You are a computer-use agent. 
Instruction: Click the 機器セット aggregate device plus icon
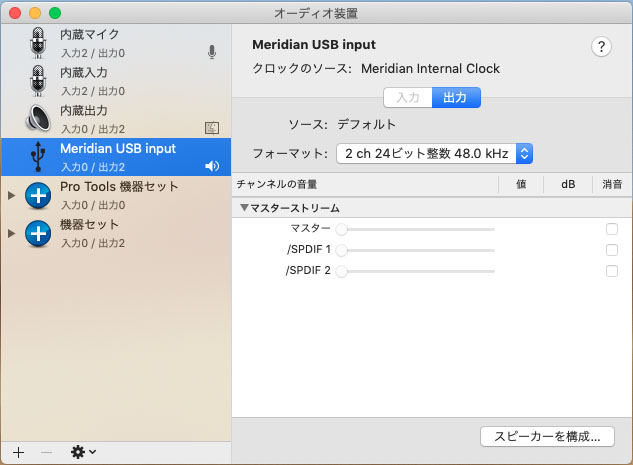click(38, 233)
